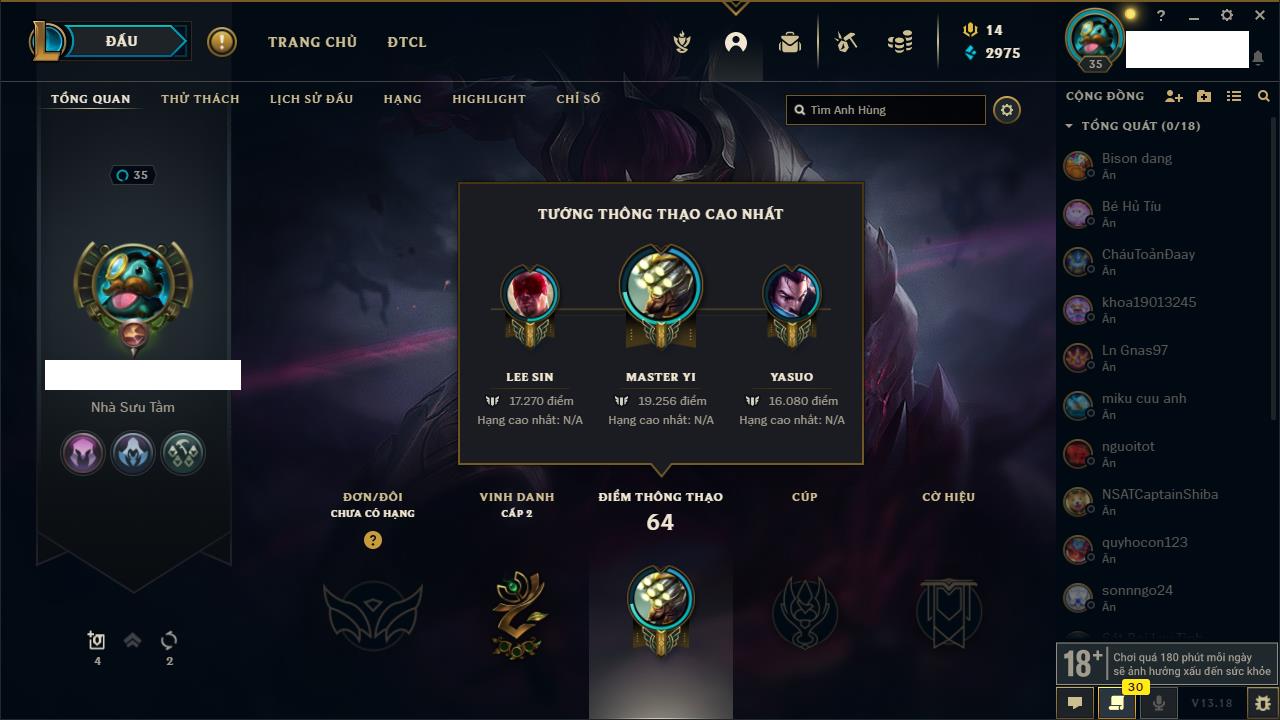This screenshot has width=1280, height=720.
Task: Open the notifications bell icon
Action: [x=1257, y=58]
